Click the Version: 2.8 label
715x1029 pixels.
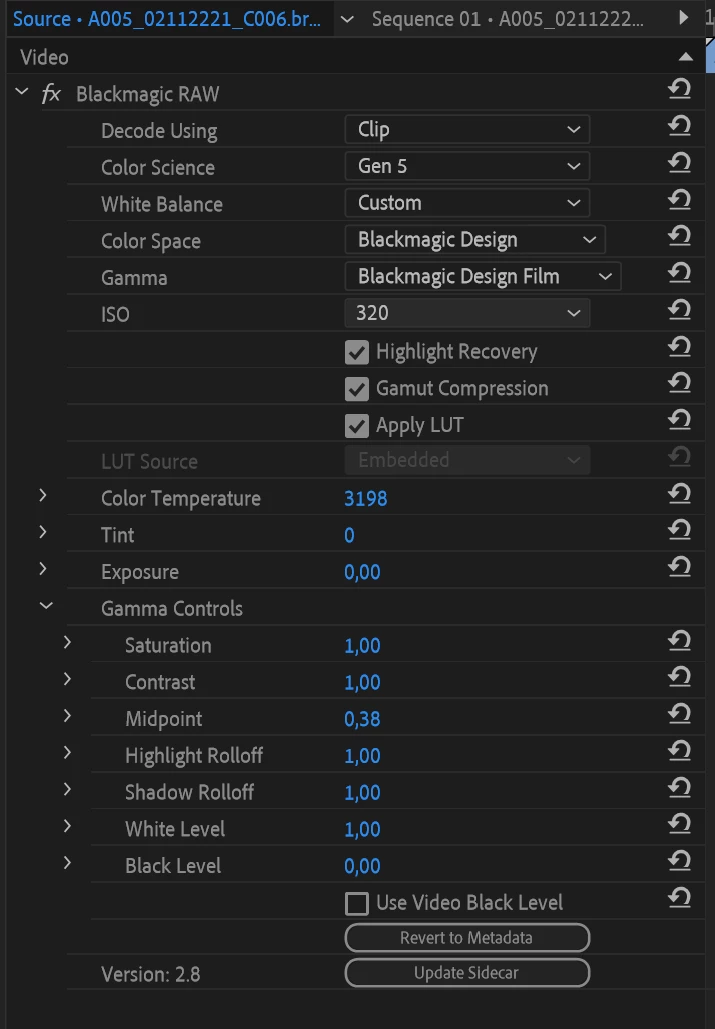(150, 975)
